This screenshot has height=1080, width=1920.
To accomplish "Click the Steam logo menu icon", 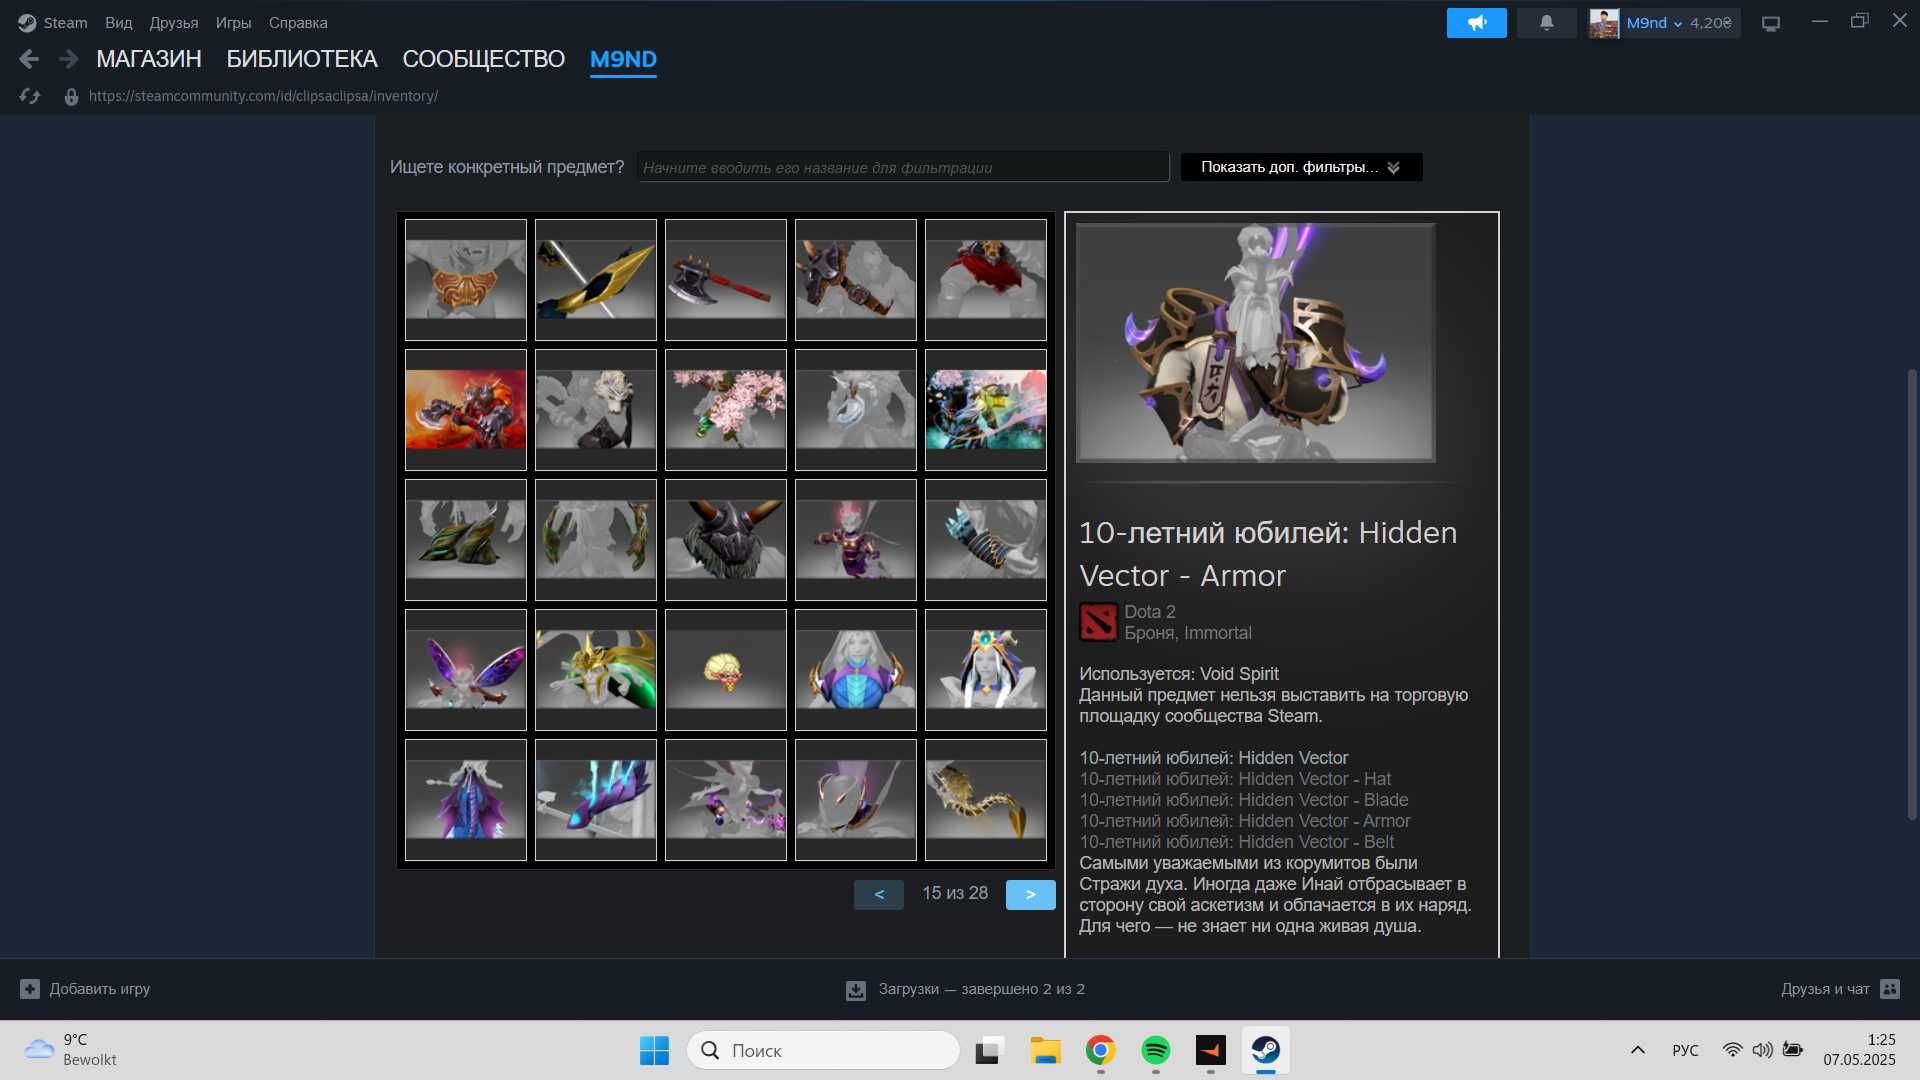I will click(x=27, y=22).
